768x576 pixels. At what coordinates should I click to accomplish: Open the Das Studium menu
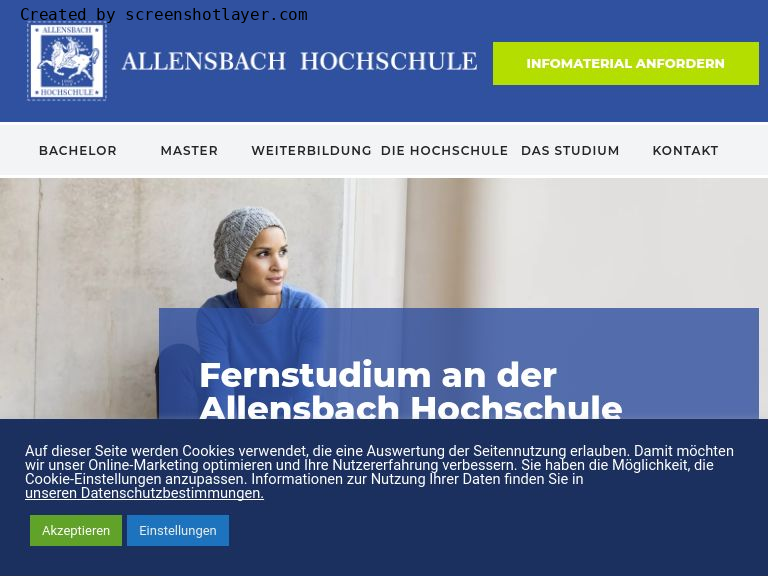[x=570, y=150]
